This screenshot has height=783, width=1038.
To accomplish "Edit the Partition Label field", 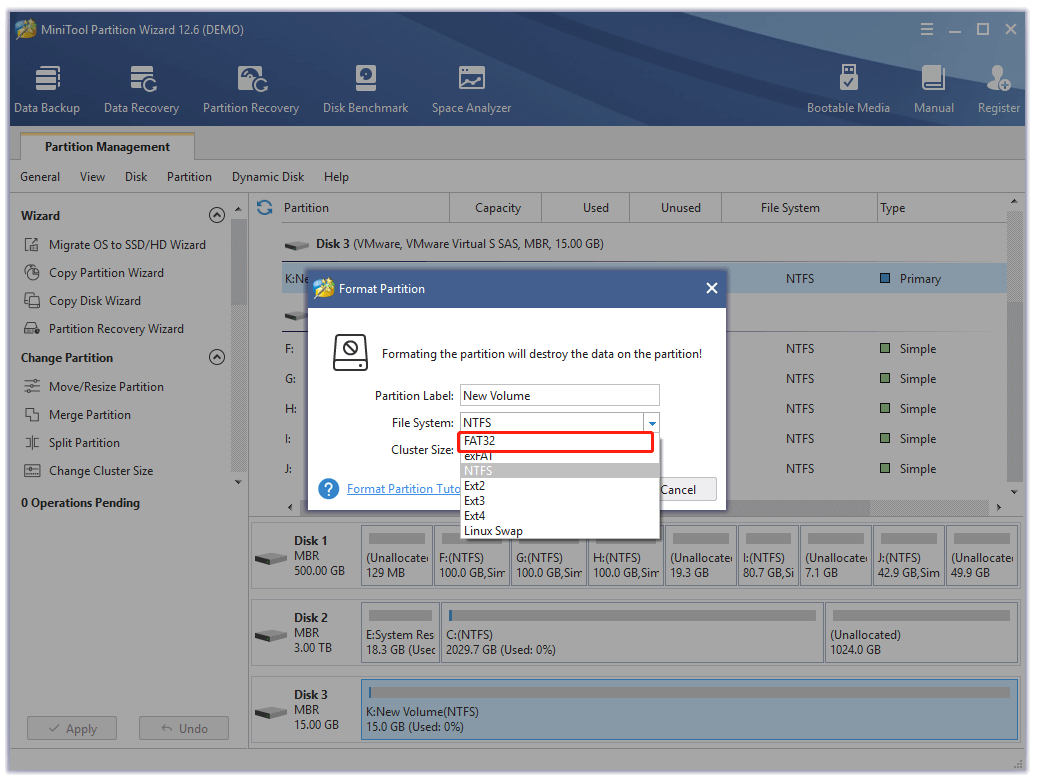I will tap(559, 396).
